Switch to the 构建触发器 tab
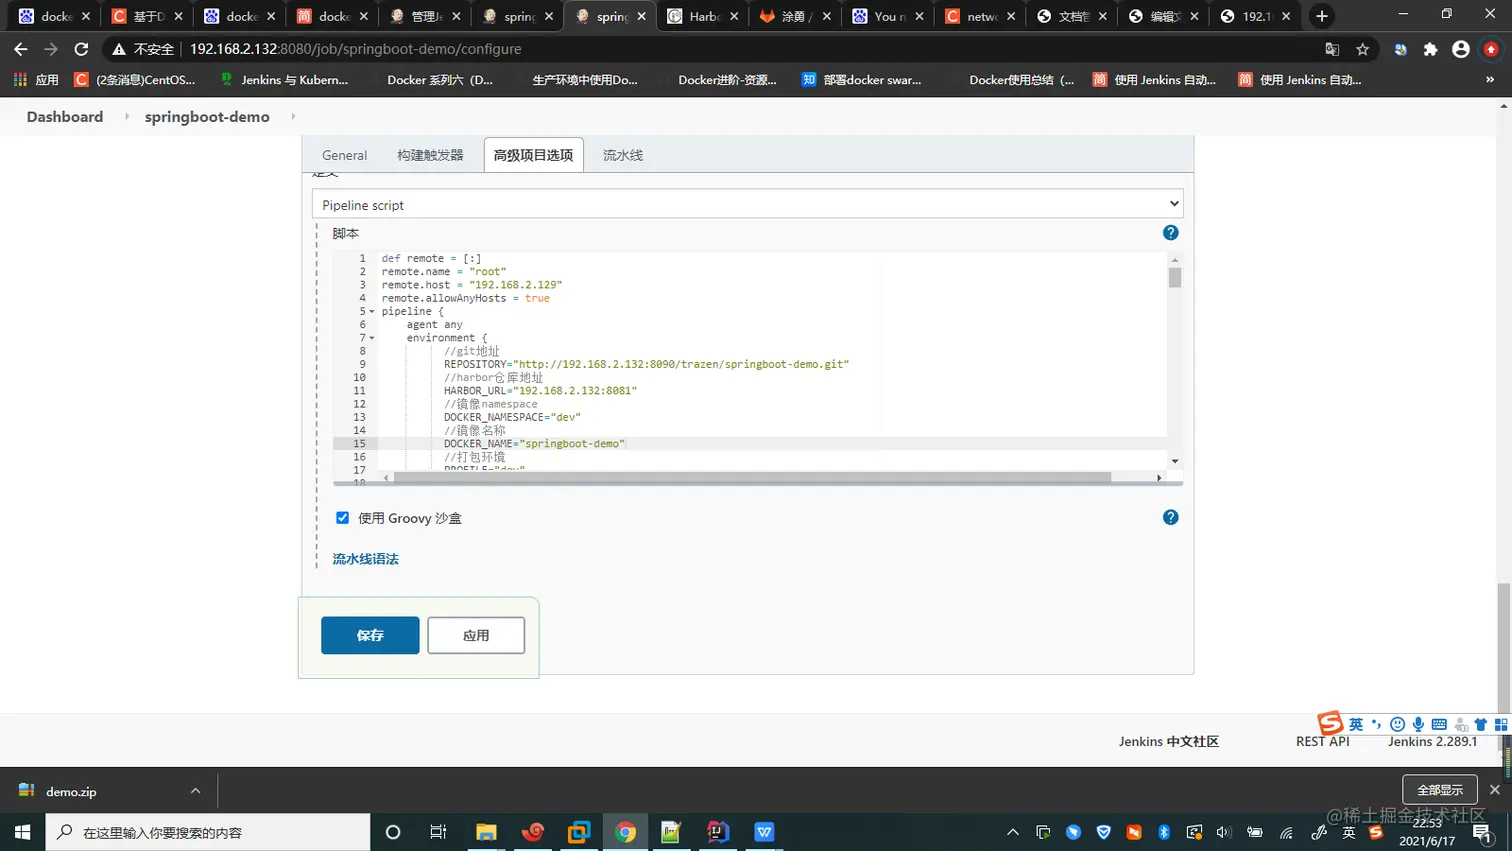Image resolution: width=1512 pixels, height=851 pixels. click(x=430, y=155)
